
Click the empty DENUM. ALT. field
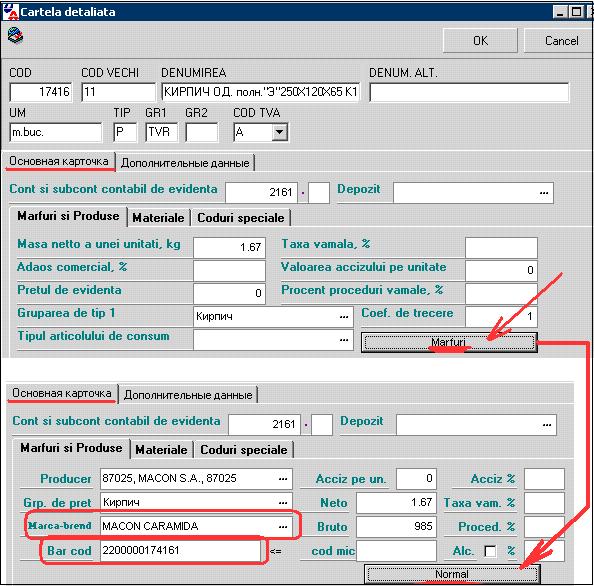[x=469, y=92]
